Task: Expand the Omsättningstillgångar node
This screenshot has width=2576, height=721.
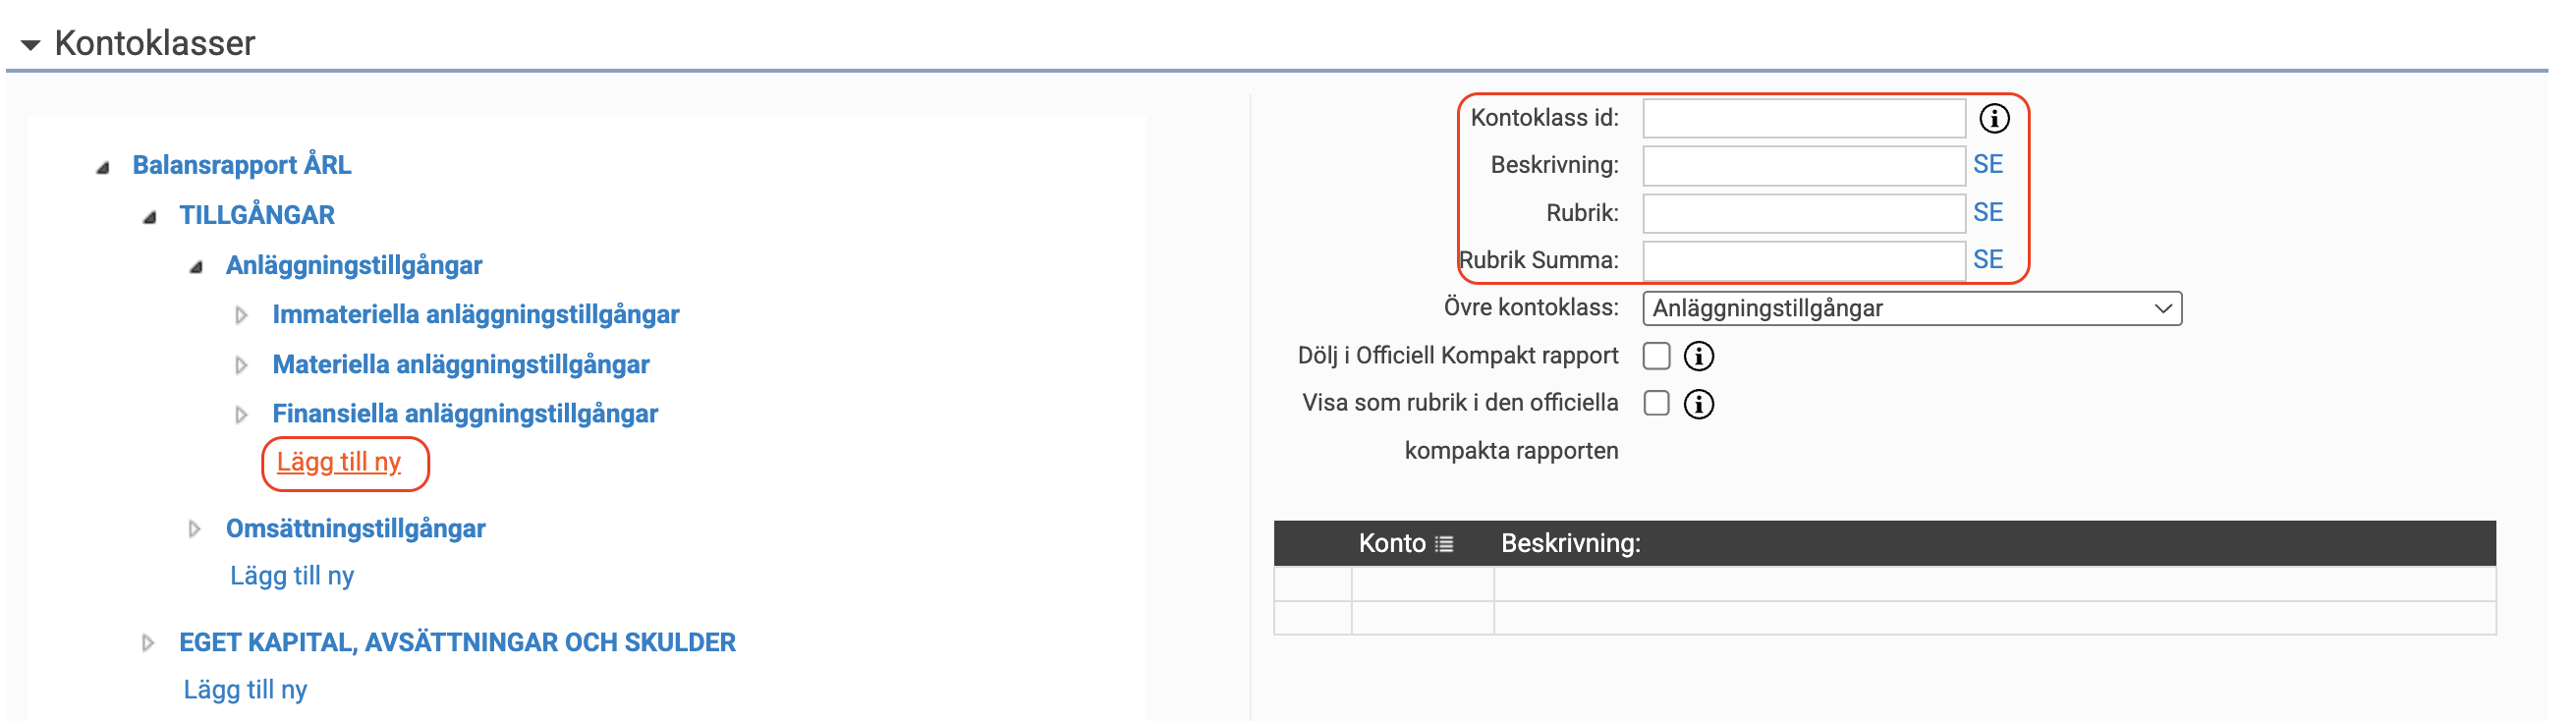Action: tap(194, 529)
